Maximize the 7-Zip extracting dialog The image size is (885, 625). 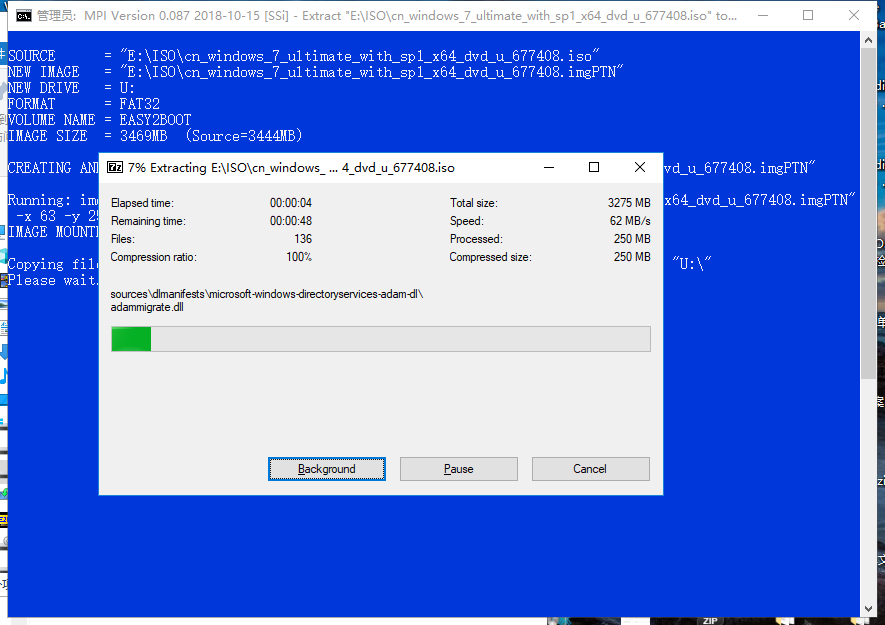click(594, 167)
